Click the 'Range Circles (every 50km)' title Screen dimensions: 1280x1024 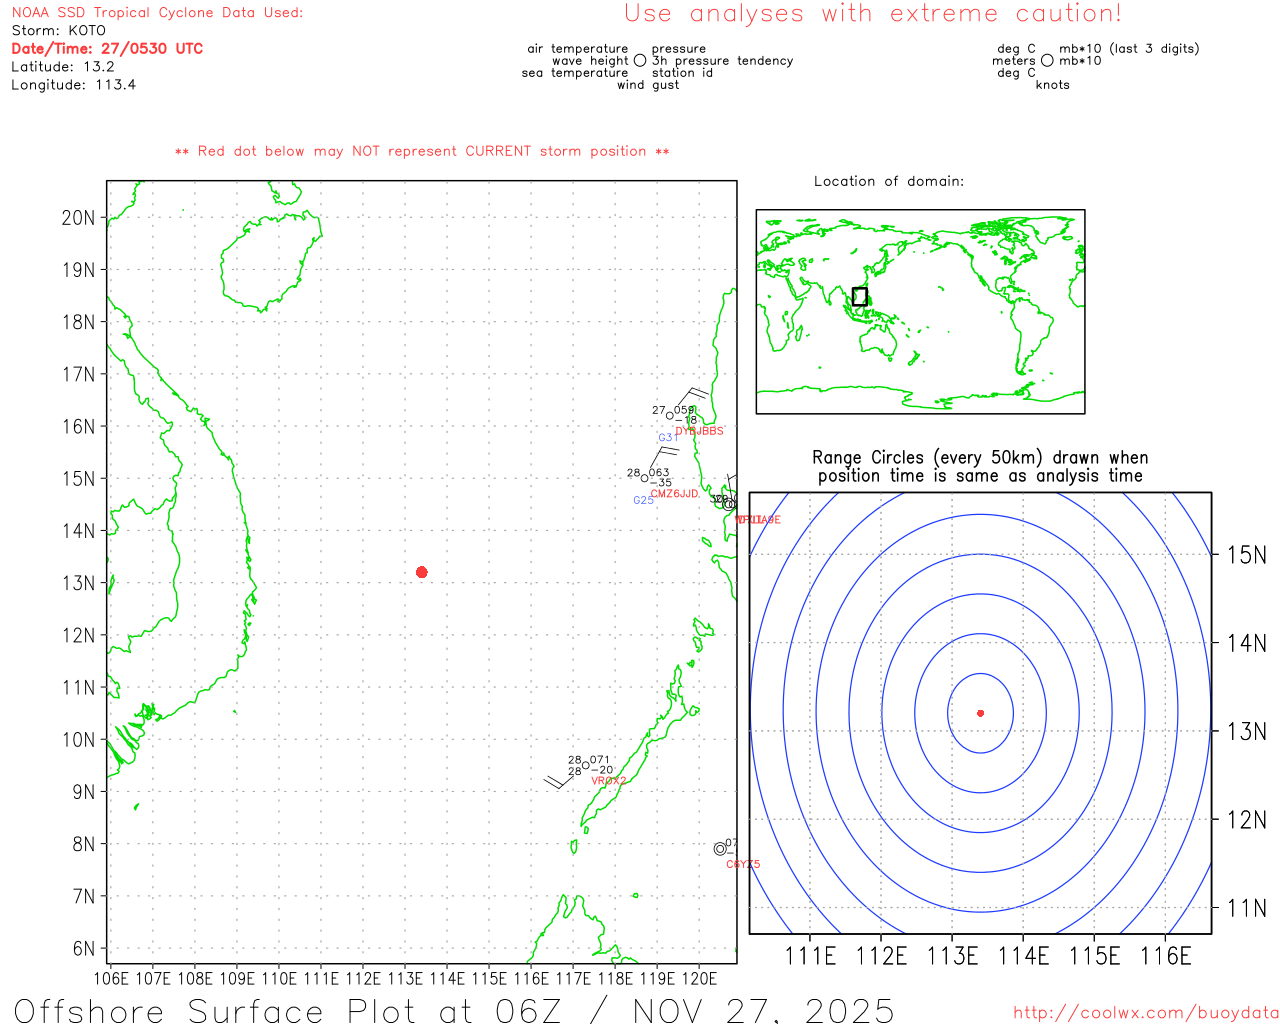[980, 458]
